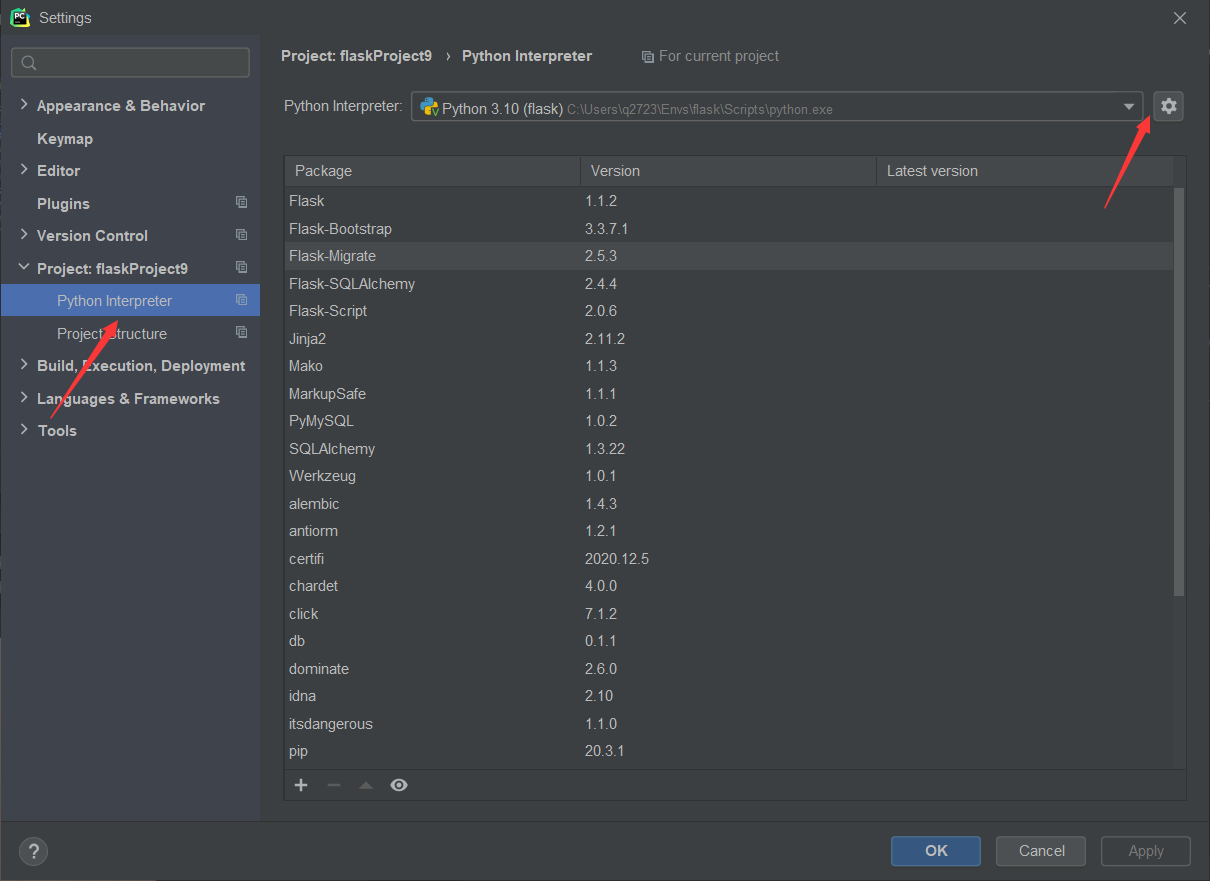Select the SQLAlchemy 1.3.22 package row
The width and height of the screenshot is (1210, 881).
pyautogui.click(x=728, y=449)
